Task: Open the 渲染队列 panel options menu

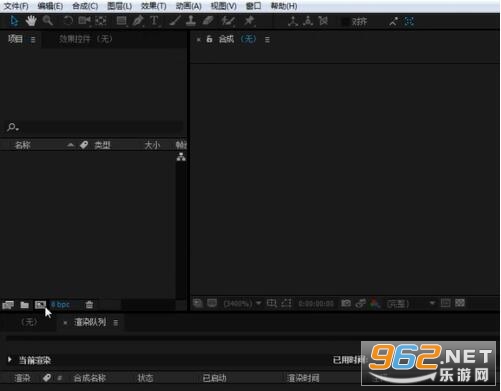Action: [116, 323]
